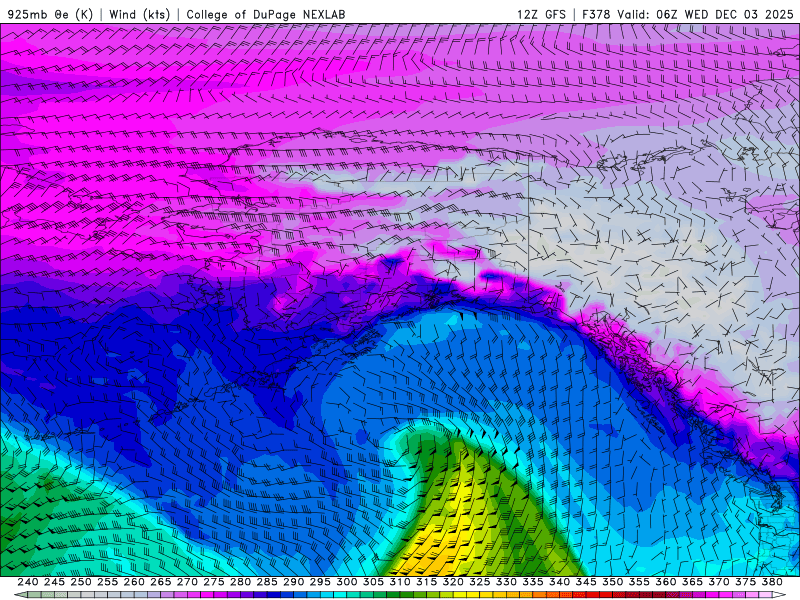Click the "Wind (kts)" header label
This screenshot has height=600, width=800.
coord(140,14)
